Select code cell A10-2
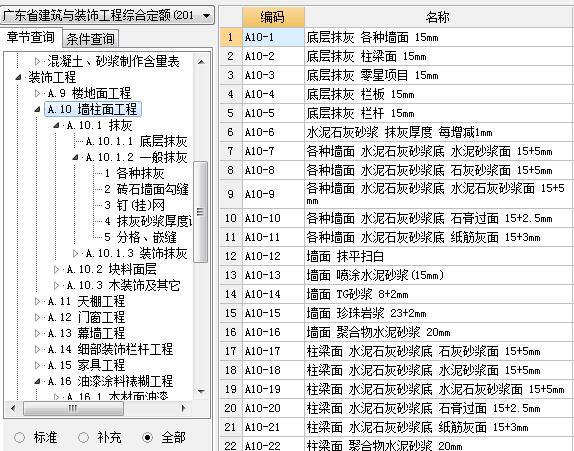This screenshot has width=574, height=451. [x=273, y=56]
